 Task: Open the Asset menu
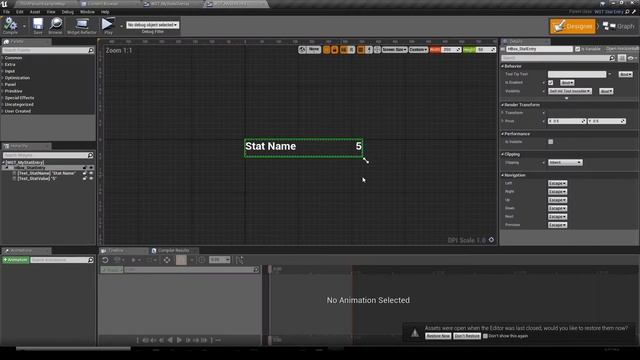[35, 12]
